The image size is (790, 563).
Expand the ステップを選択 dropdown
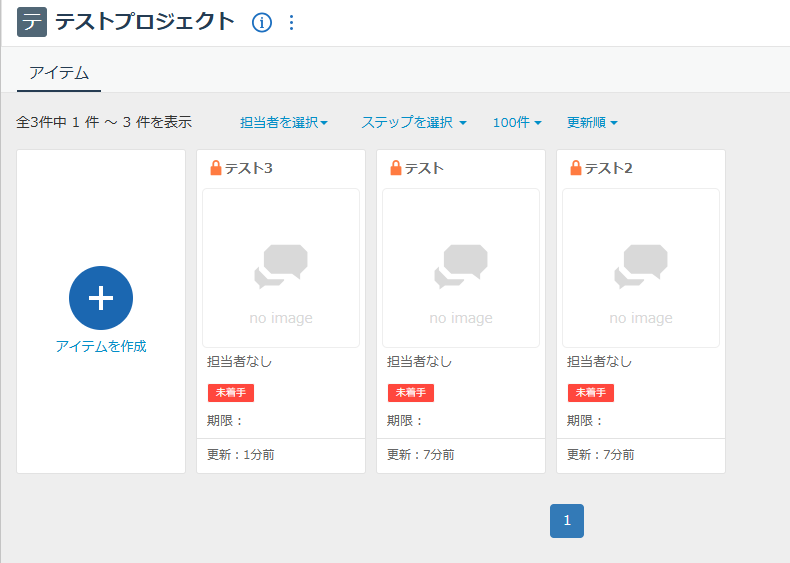(x=414, y=122)
